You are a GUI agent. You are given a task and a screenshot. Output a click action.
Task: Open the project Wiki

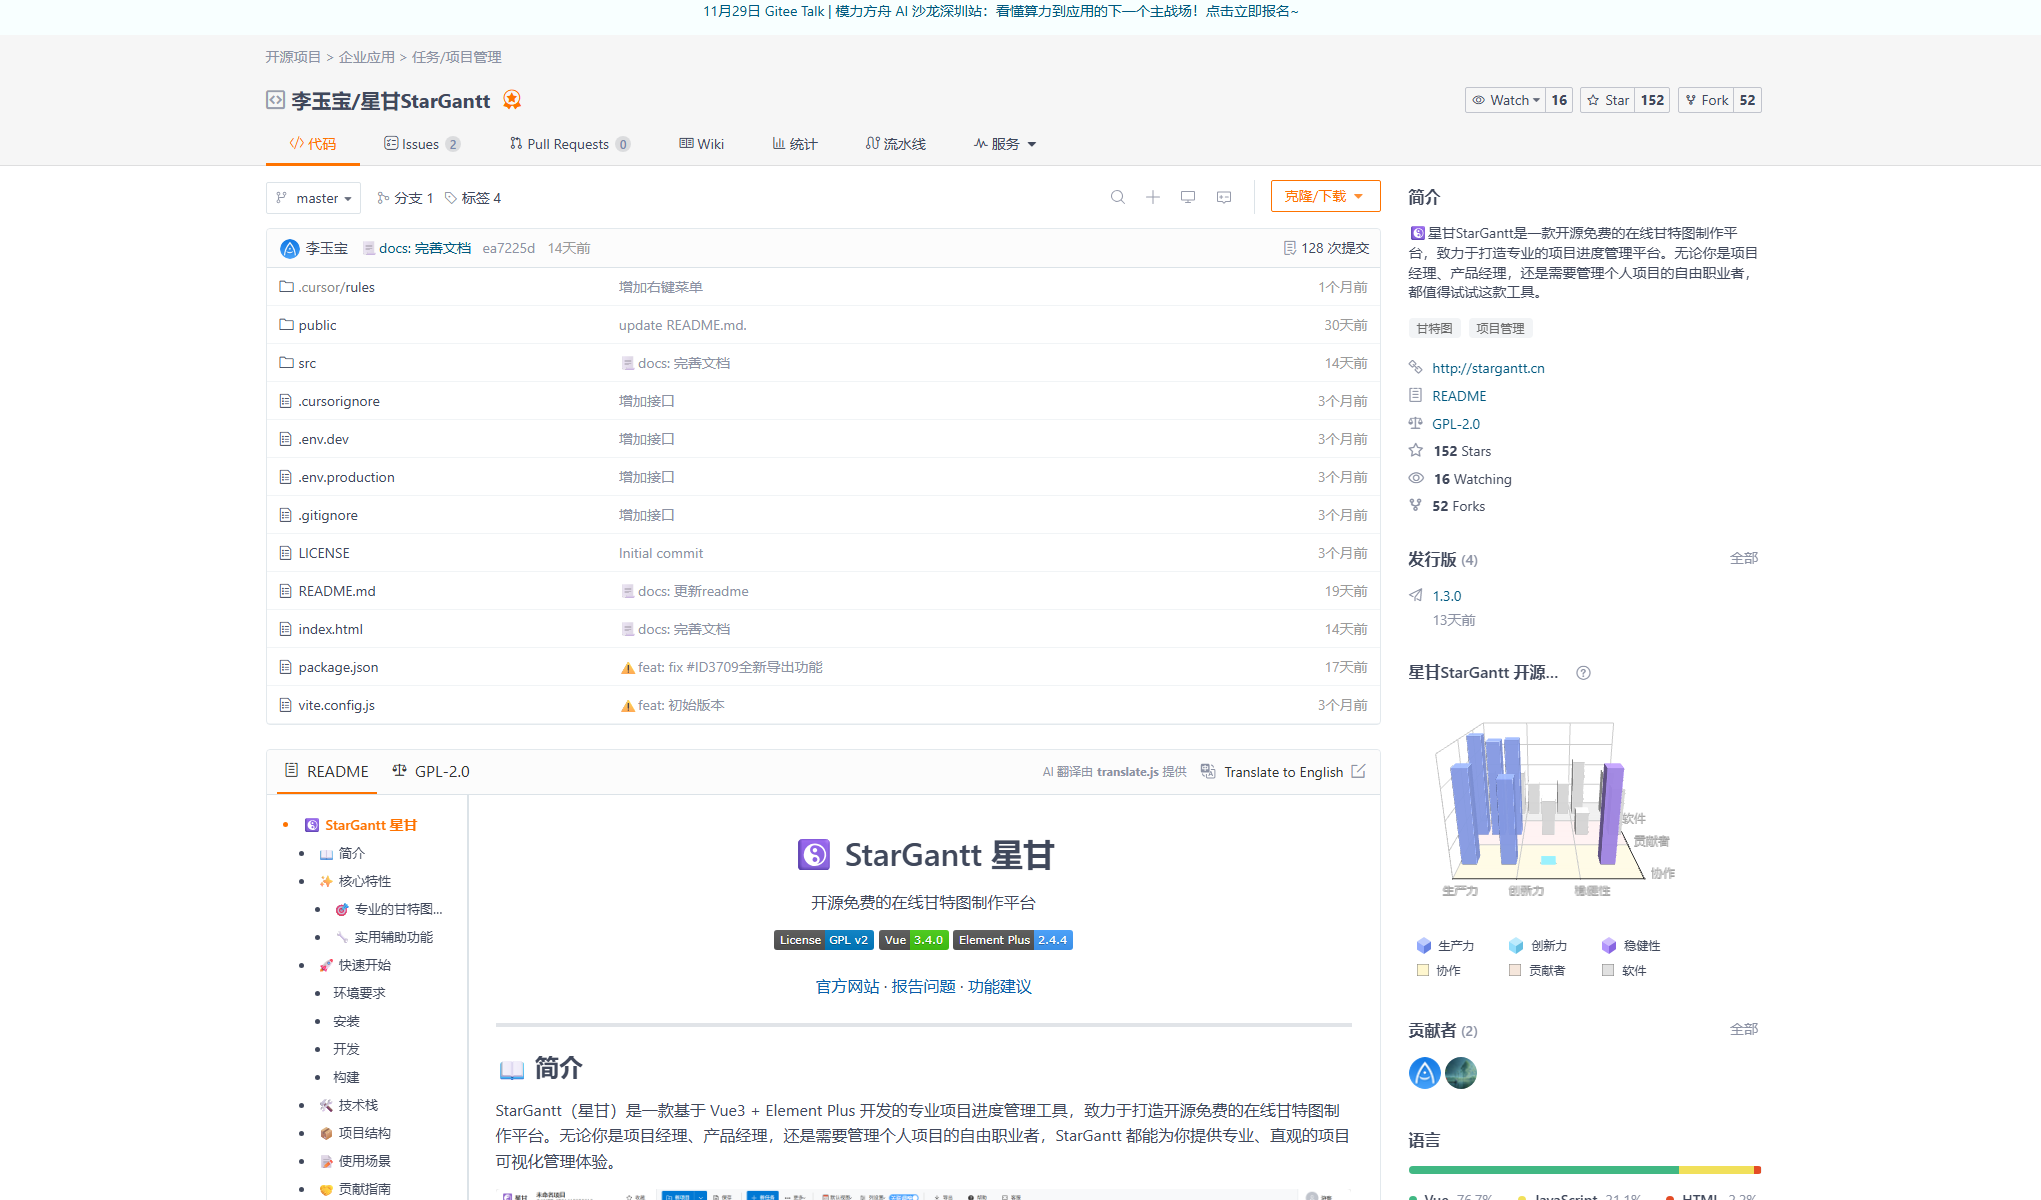(x=701, y=143)
